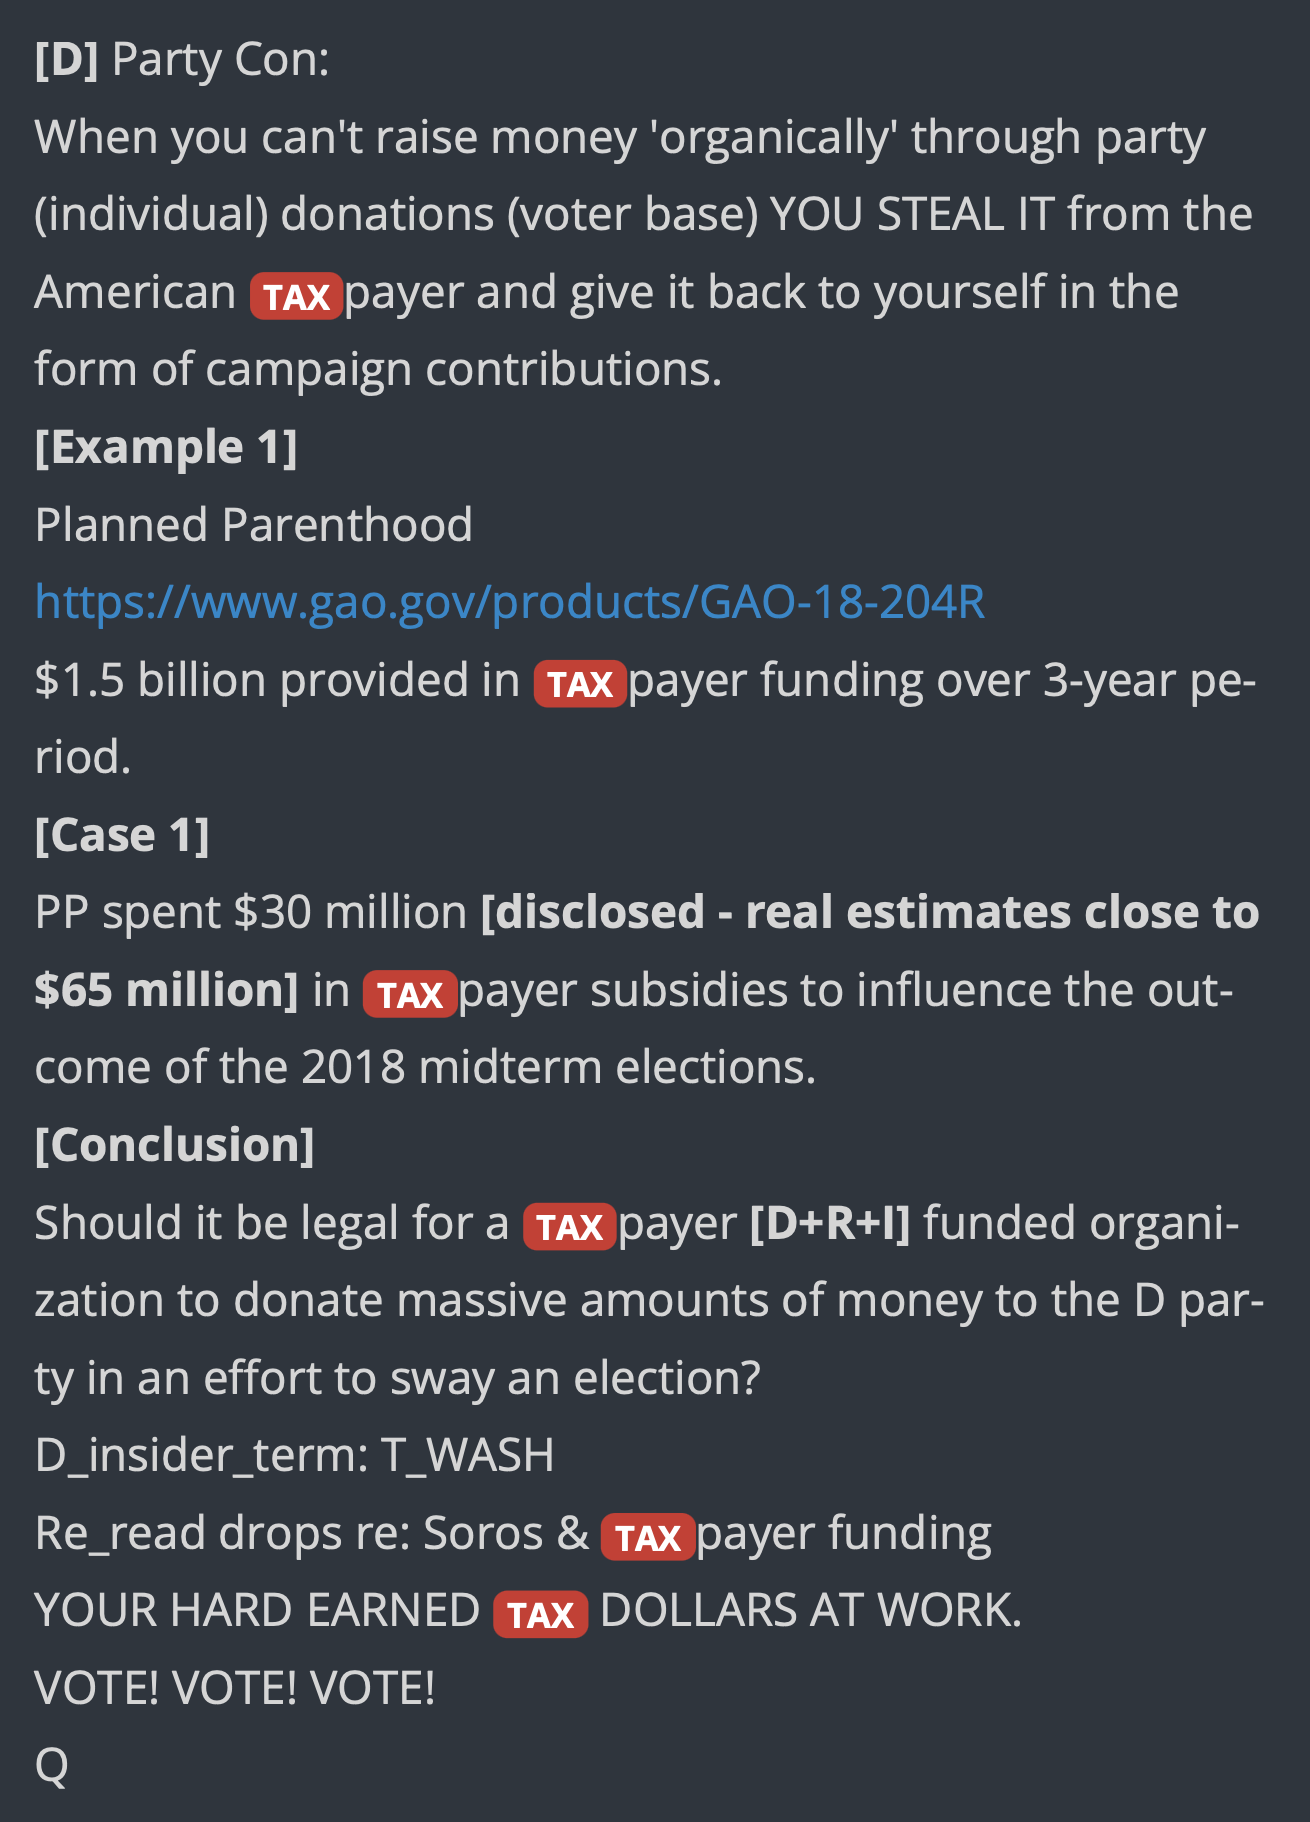
Task: Click the TAX badge after "Soros &"
Action: point(648,1537)
